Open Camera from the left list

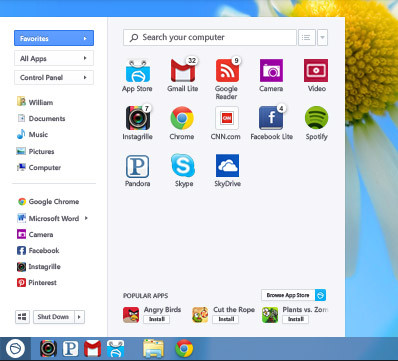(35, 234)
